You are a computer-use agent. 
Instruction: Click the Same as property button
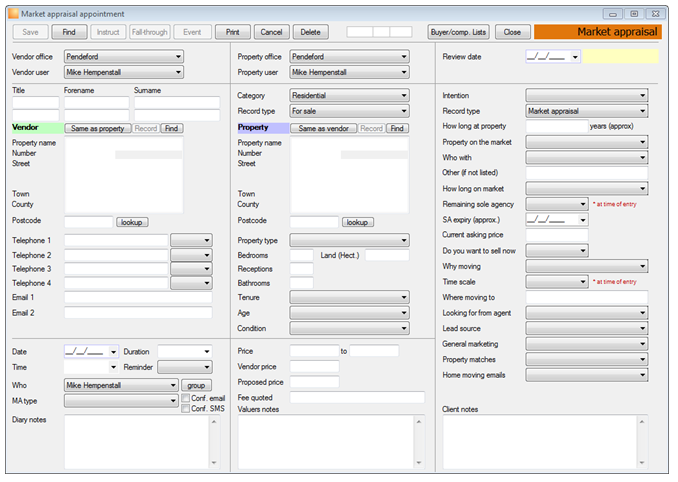pyautogui.click(x=98, y=128)
